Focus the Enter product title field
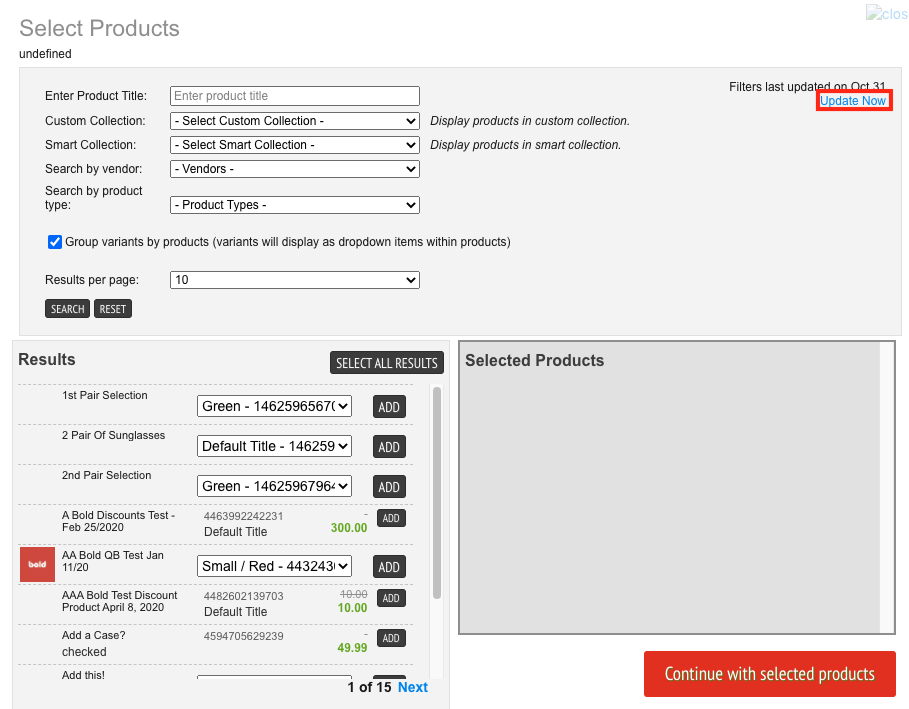909x709 pixels. 294,96
